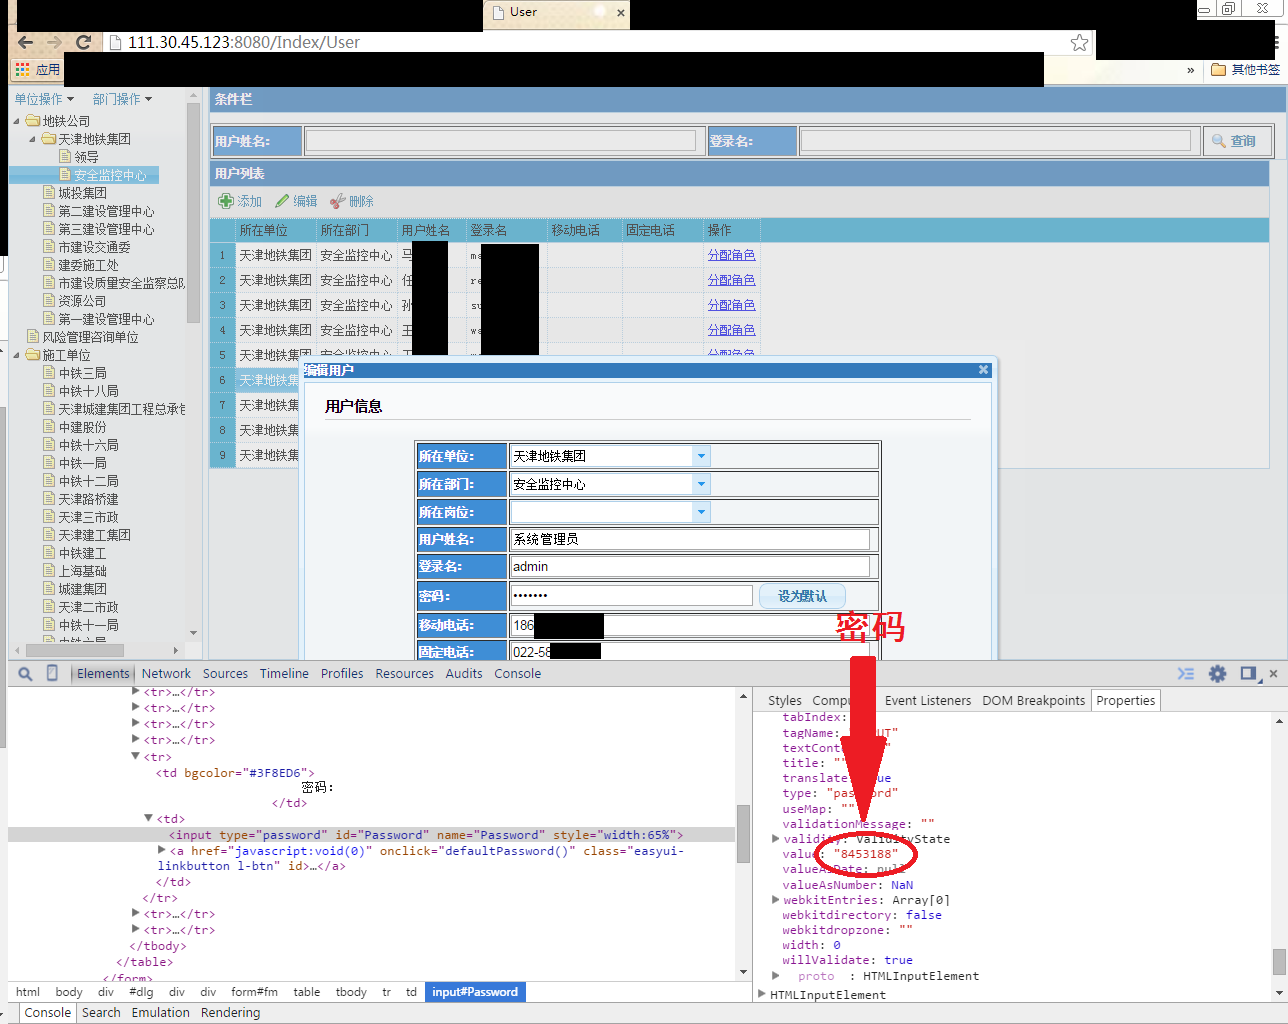Switch to the Timeline tab in DevTools
Screen dimensions: 1288x1024
click(284, 674)
